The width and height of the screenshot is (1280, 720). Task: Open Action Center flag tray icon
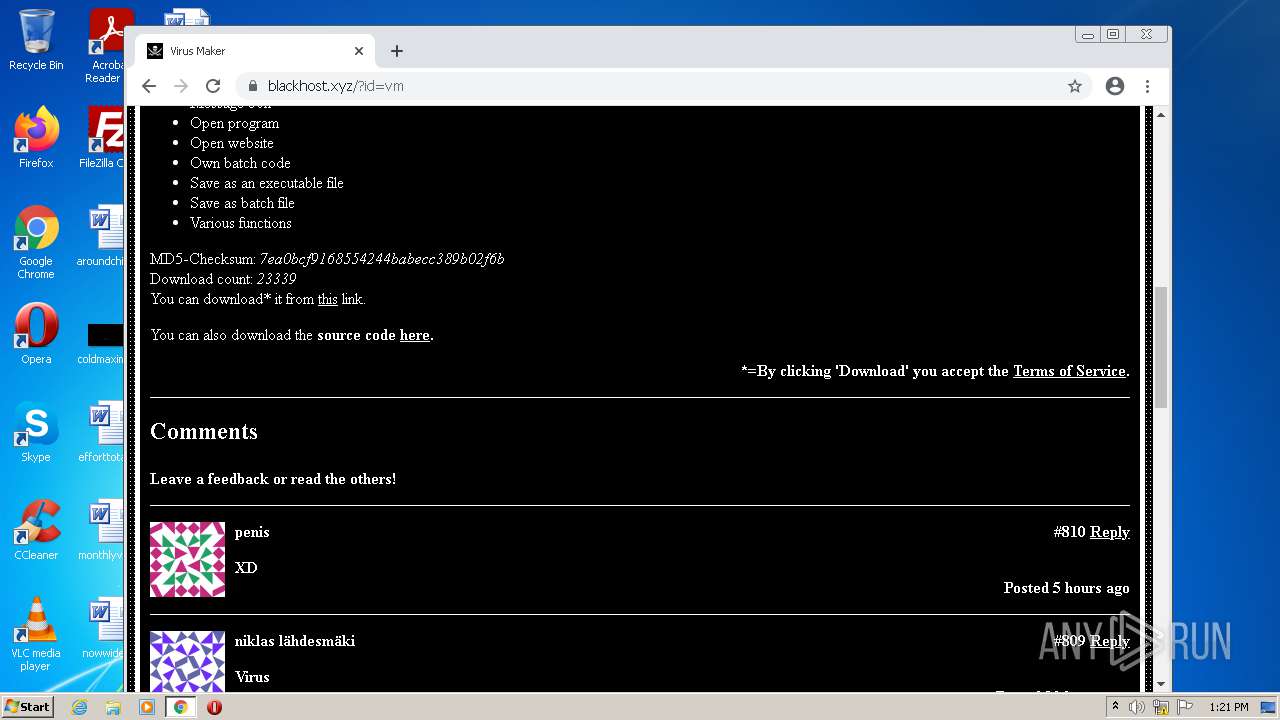[1185, 707]
